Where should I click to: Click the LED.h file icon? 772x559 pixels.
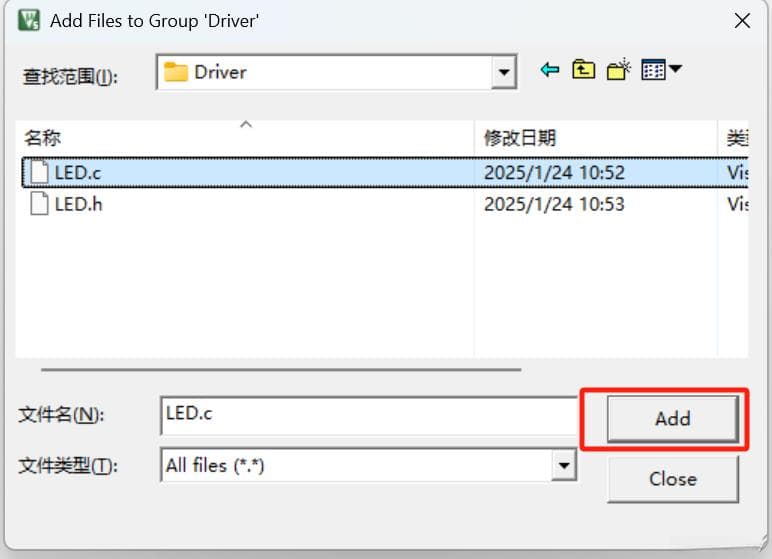pos(39,203)
